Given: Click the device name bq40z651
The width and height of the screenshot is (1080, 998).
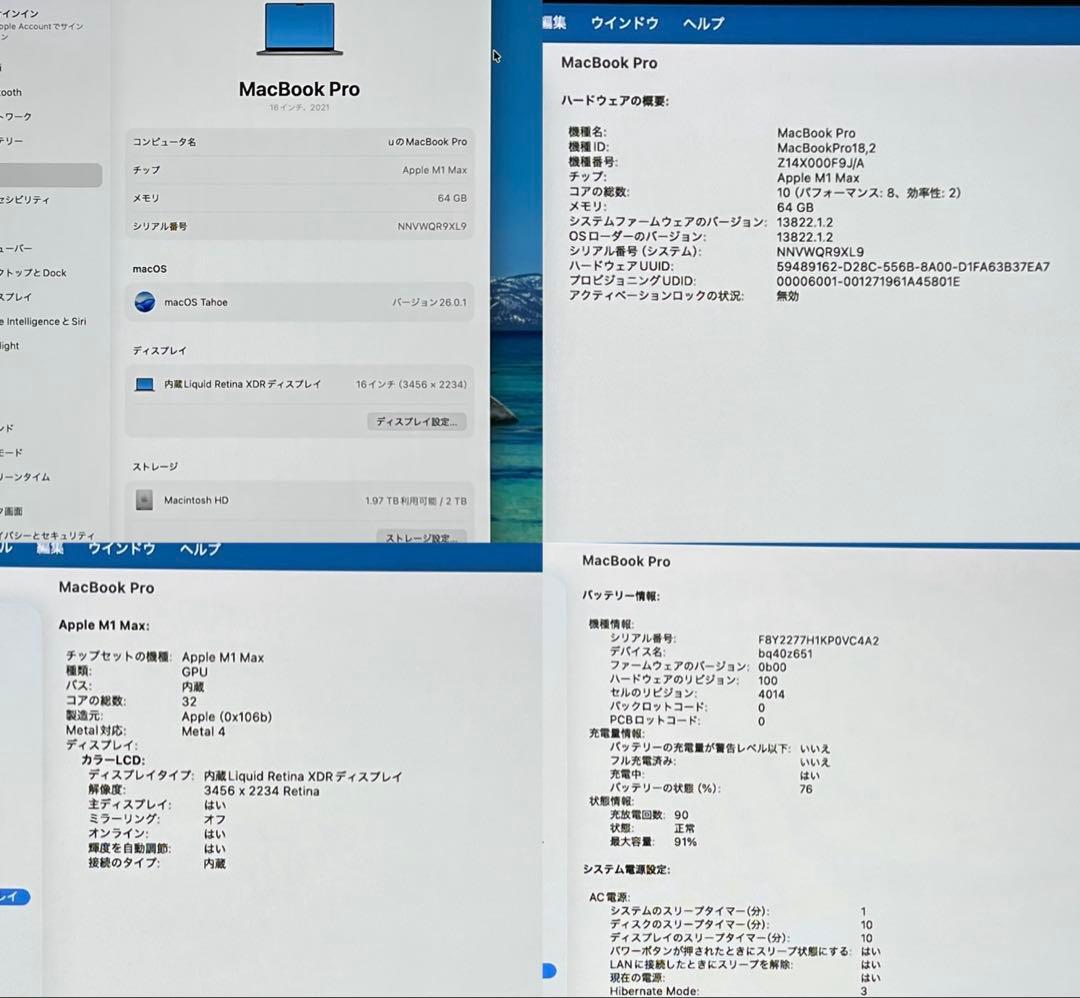Looking at the screenshot, I should tap(785, 654).
